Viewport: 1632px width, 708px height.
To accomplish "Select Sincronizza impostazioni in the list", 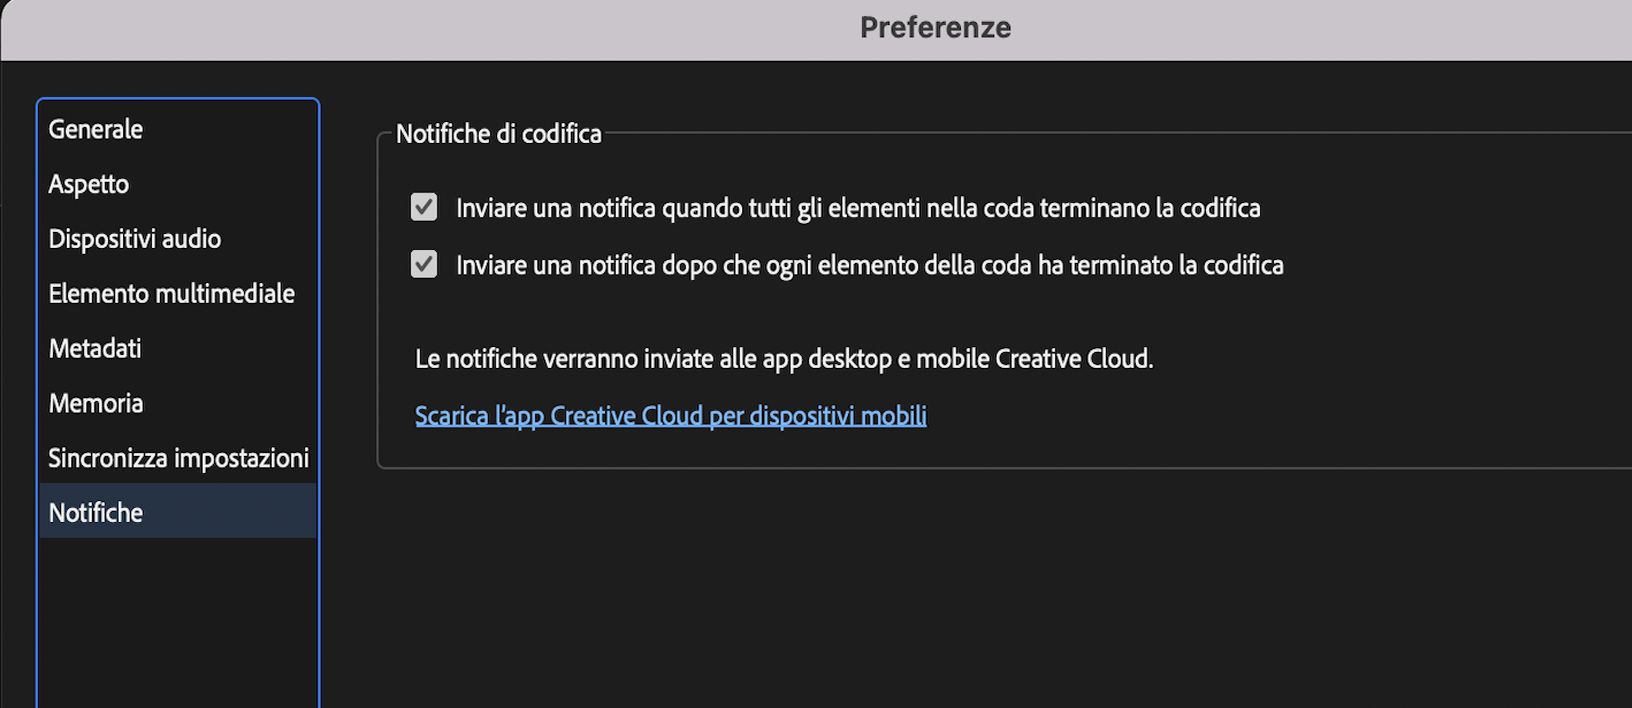I will [178, 457].
